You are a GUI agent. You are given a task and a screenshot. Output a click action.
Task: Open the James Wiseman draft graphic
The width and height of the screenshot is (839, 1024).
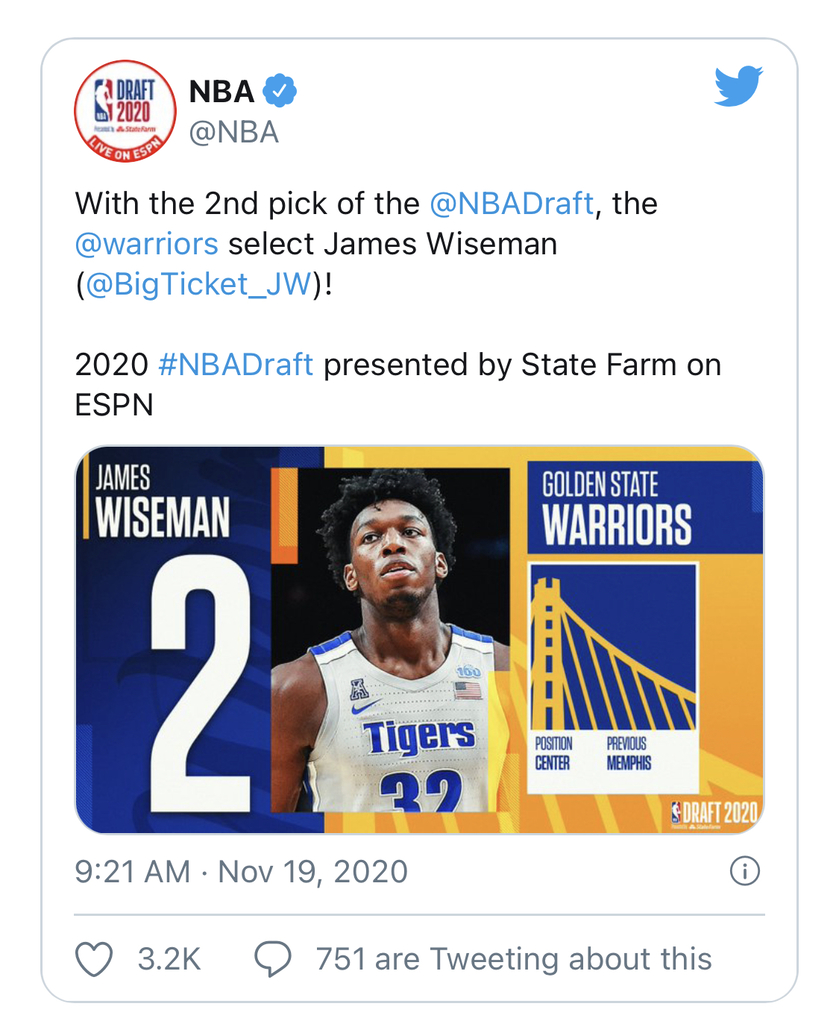coord(419,639)
